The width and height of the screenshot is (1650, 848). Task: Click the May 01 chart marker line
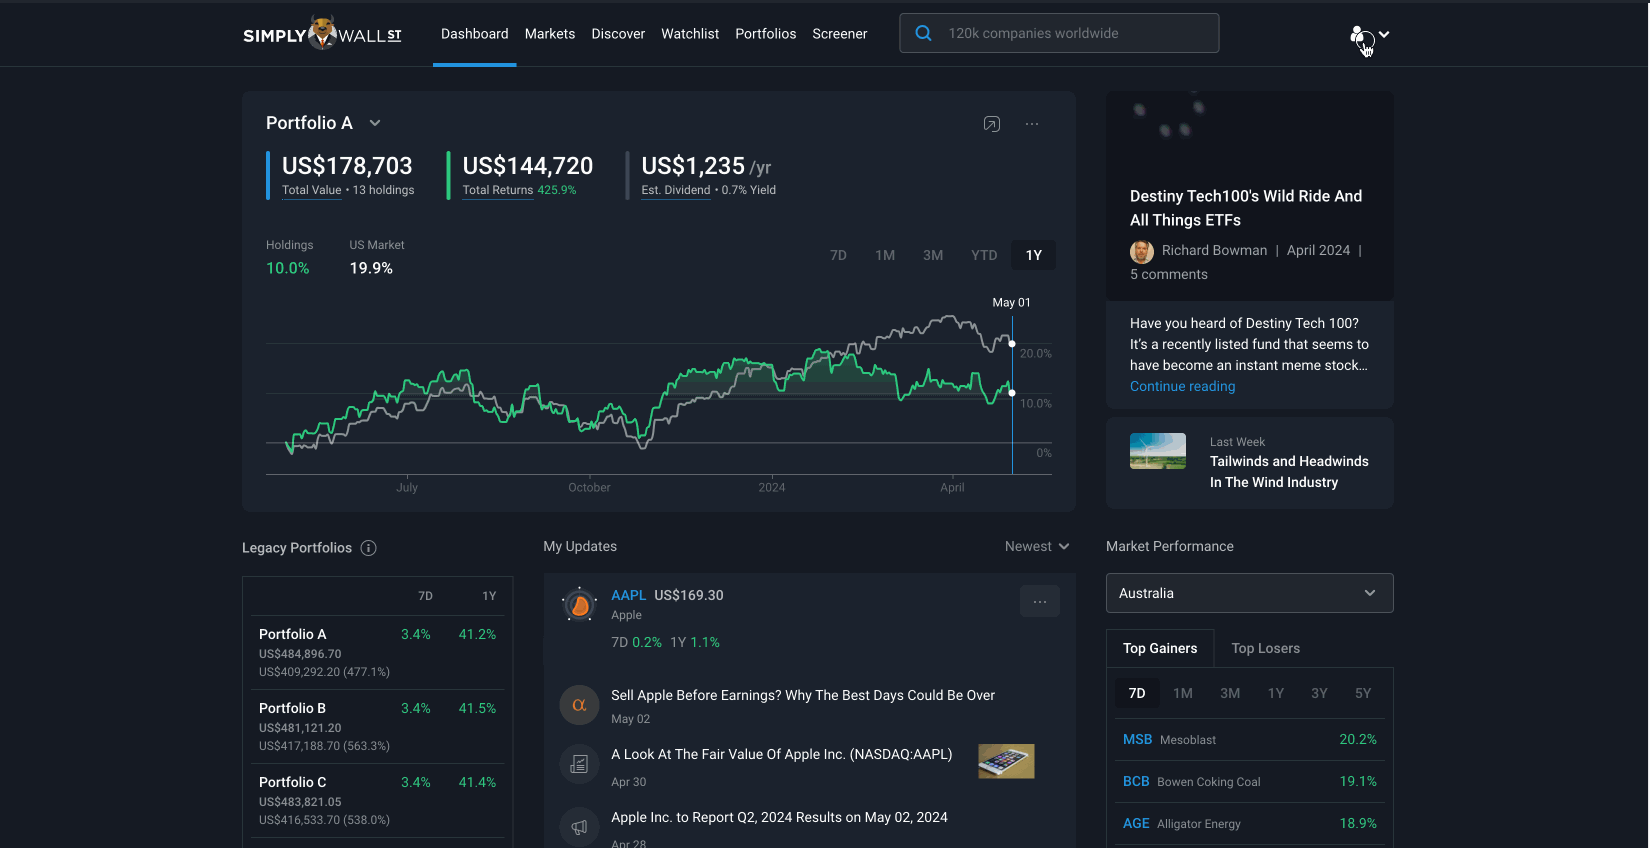pyautogui.click(x=1012, y=394)
